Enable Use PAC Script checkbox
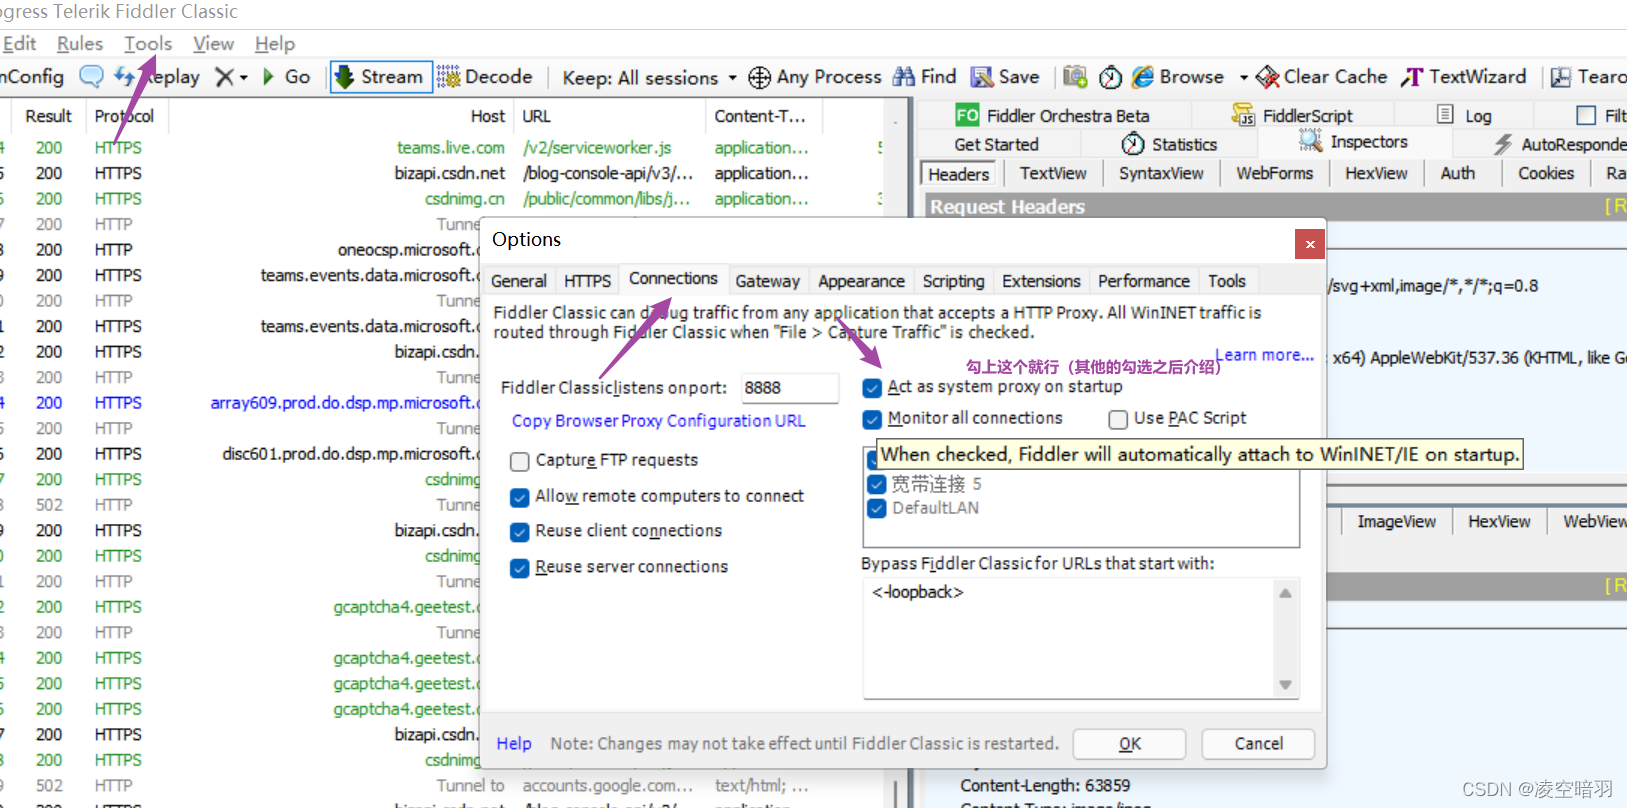 [1118, 419]
